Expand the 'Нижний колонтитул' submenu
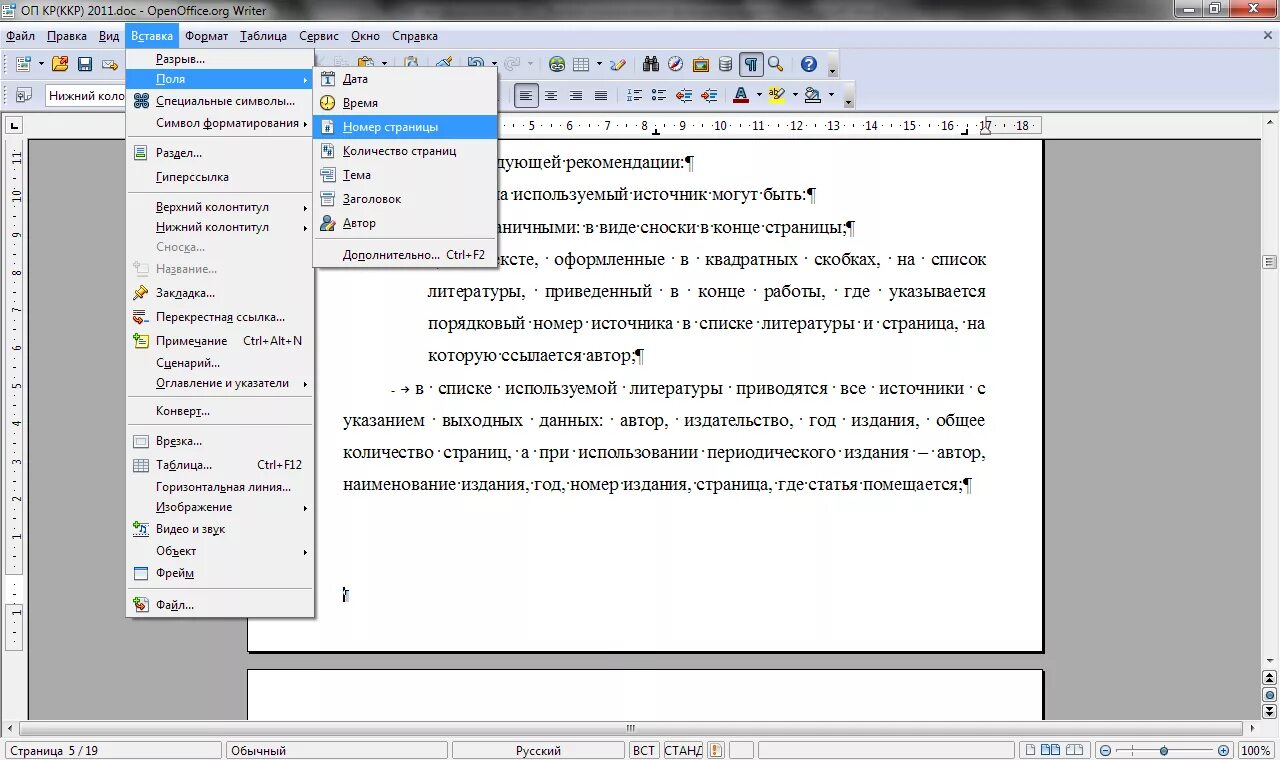This screenshot has height=760, width=1280. pyautogui.click(x=220, y=227)
